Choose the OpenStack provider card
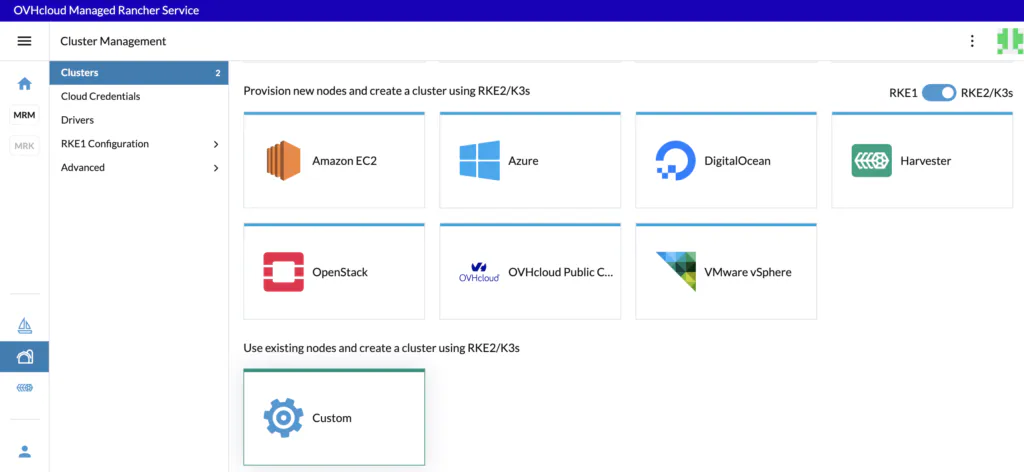1024x472 pixels. tap(334, 272)
